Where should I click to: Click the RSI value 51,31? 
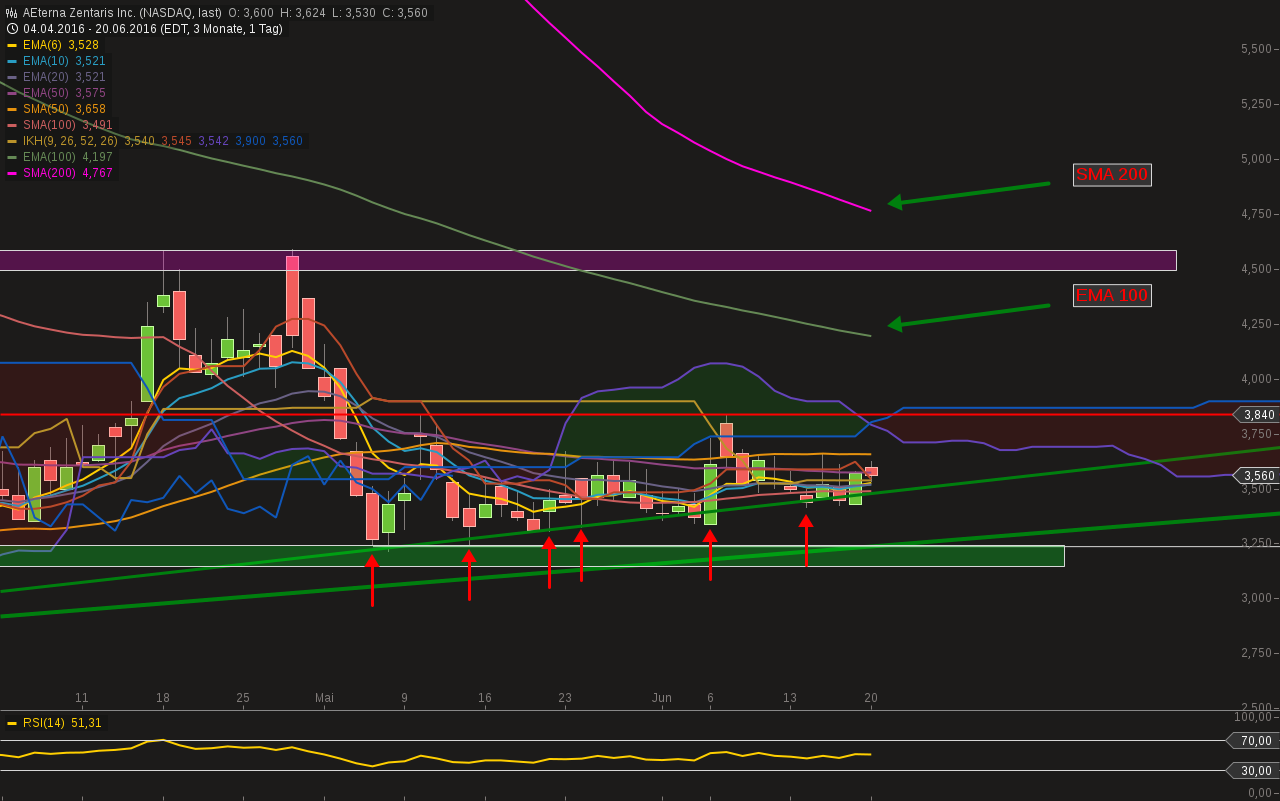pos(86,723)
